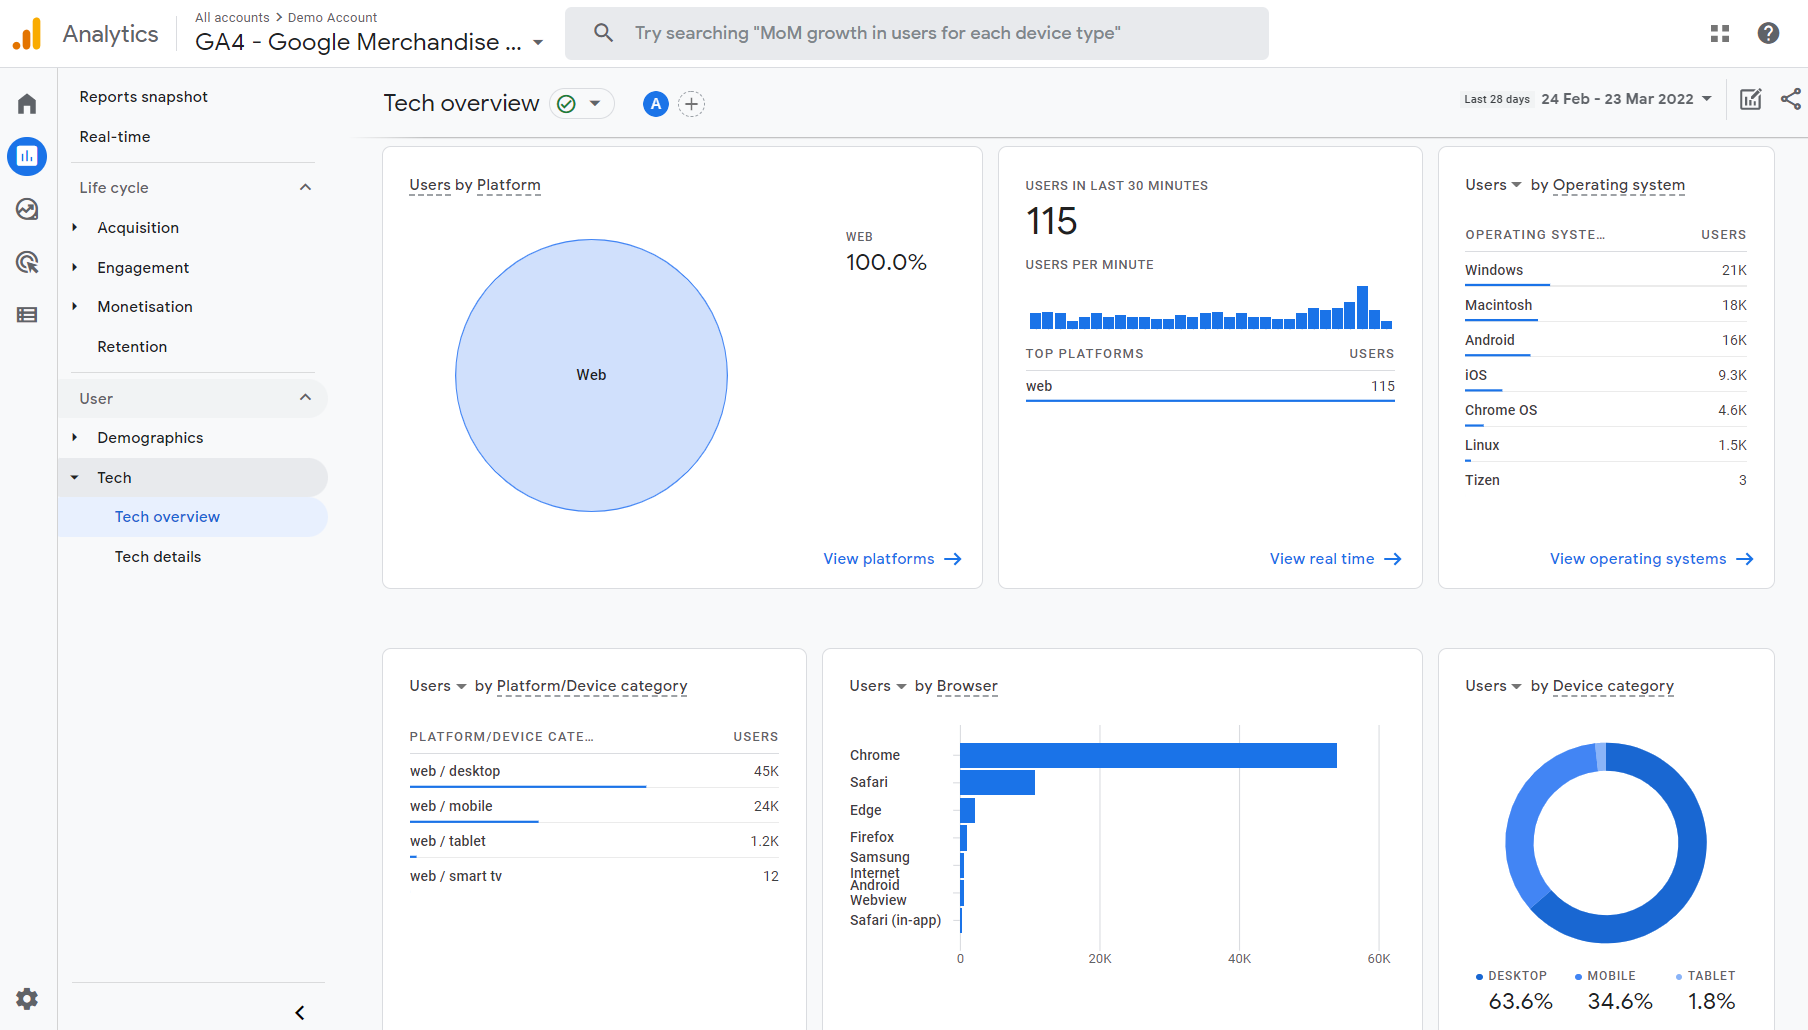Open the Home icon in left rail
This screenshot has height=1030, width=1808.
(x=27, y=104)
